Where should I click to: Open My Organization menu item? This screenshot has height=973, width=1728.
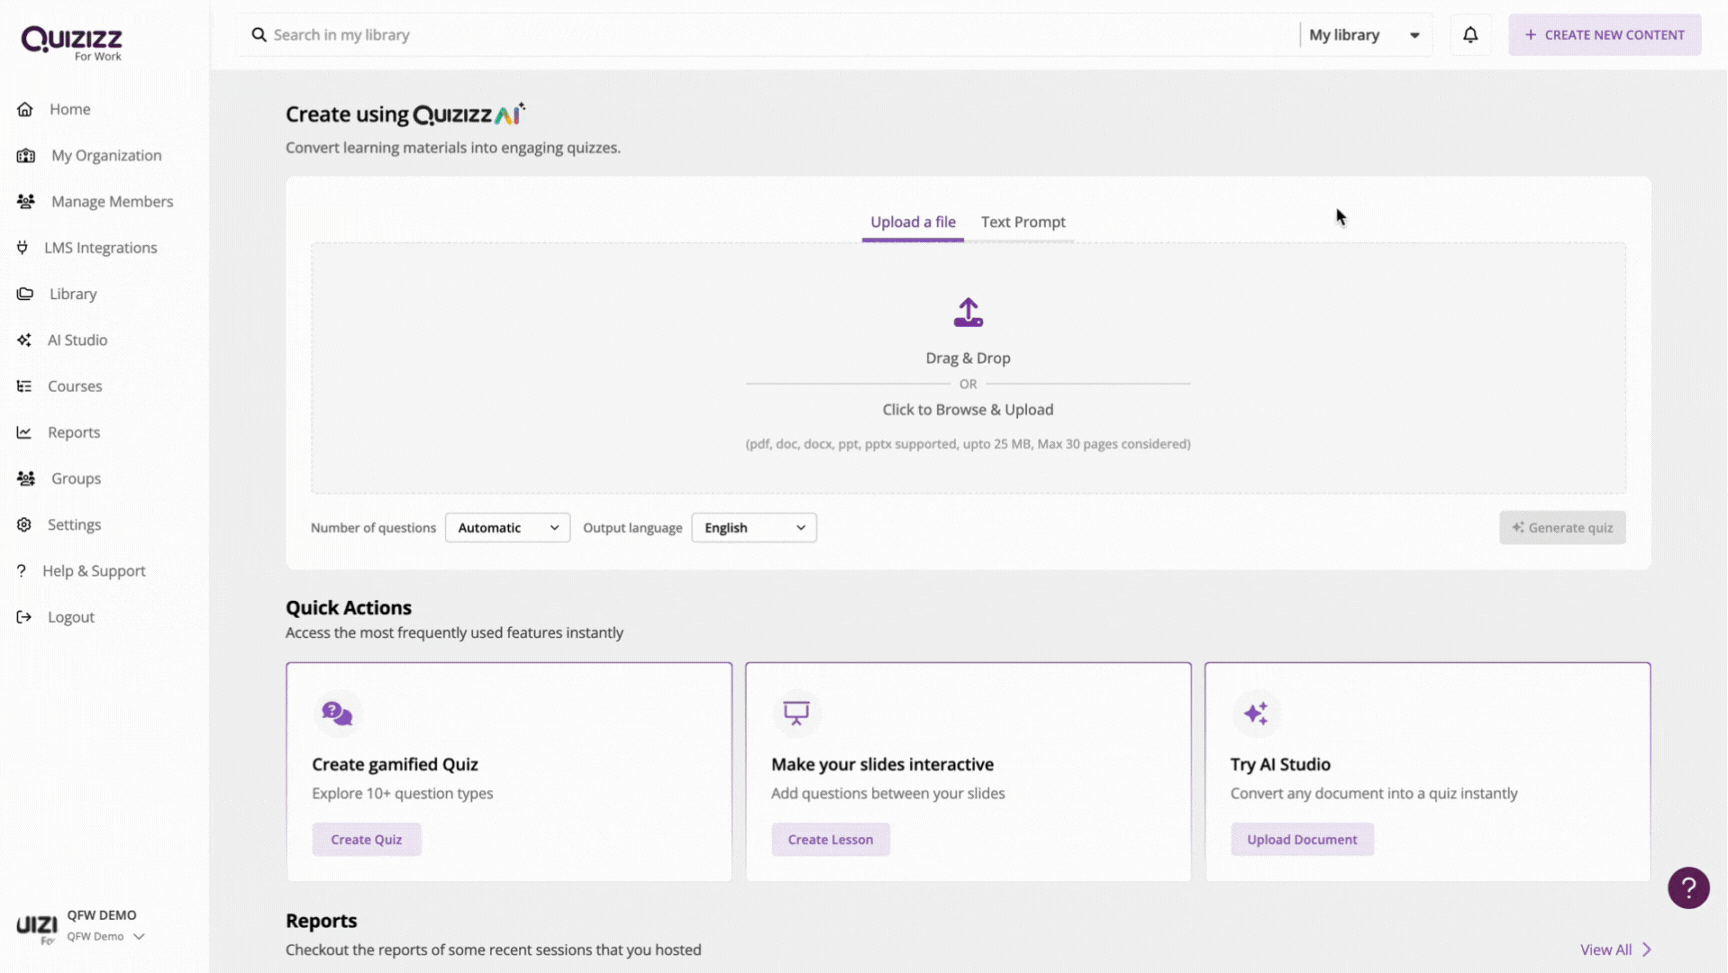[105, 155]
